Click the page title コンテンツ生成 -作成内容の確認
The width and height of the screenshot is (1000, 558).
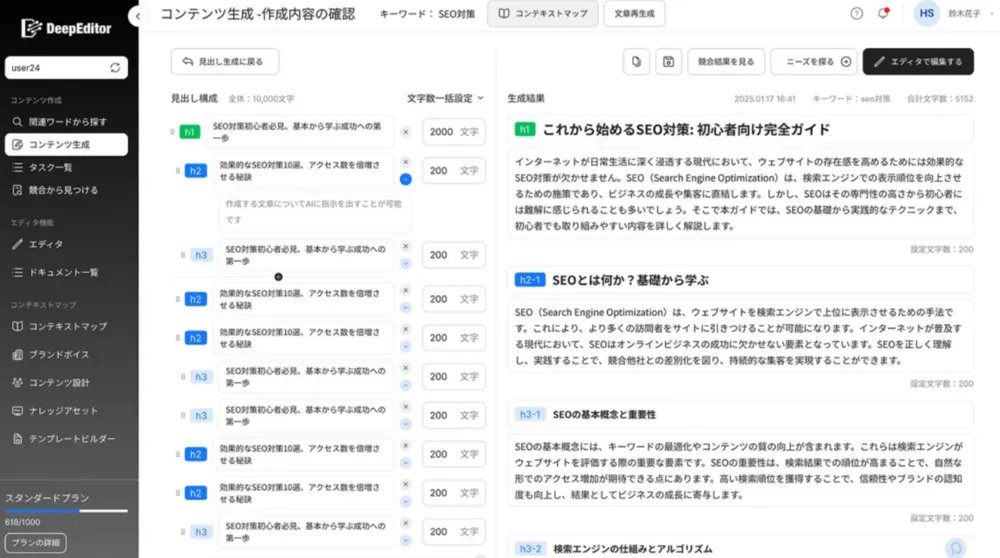click(x=258, y=14)
